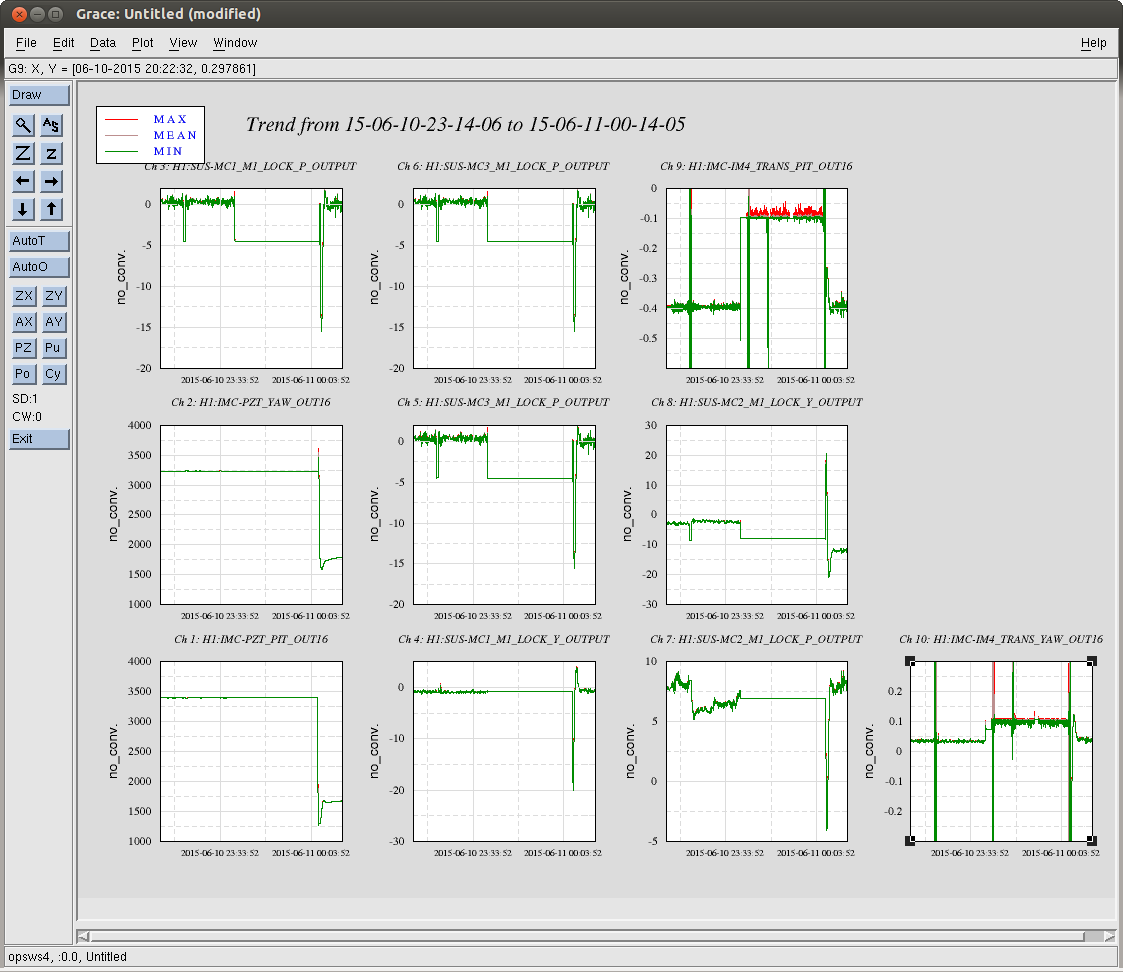Click the magnifier zoom tool icon

tap(23, 125)
